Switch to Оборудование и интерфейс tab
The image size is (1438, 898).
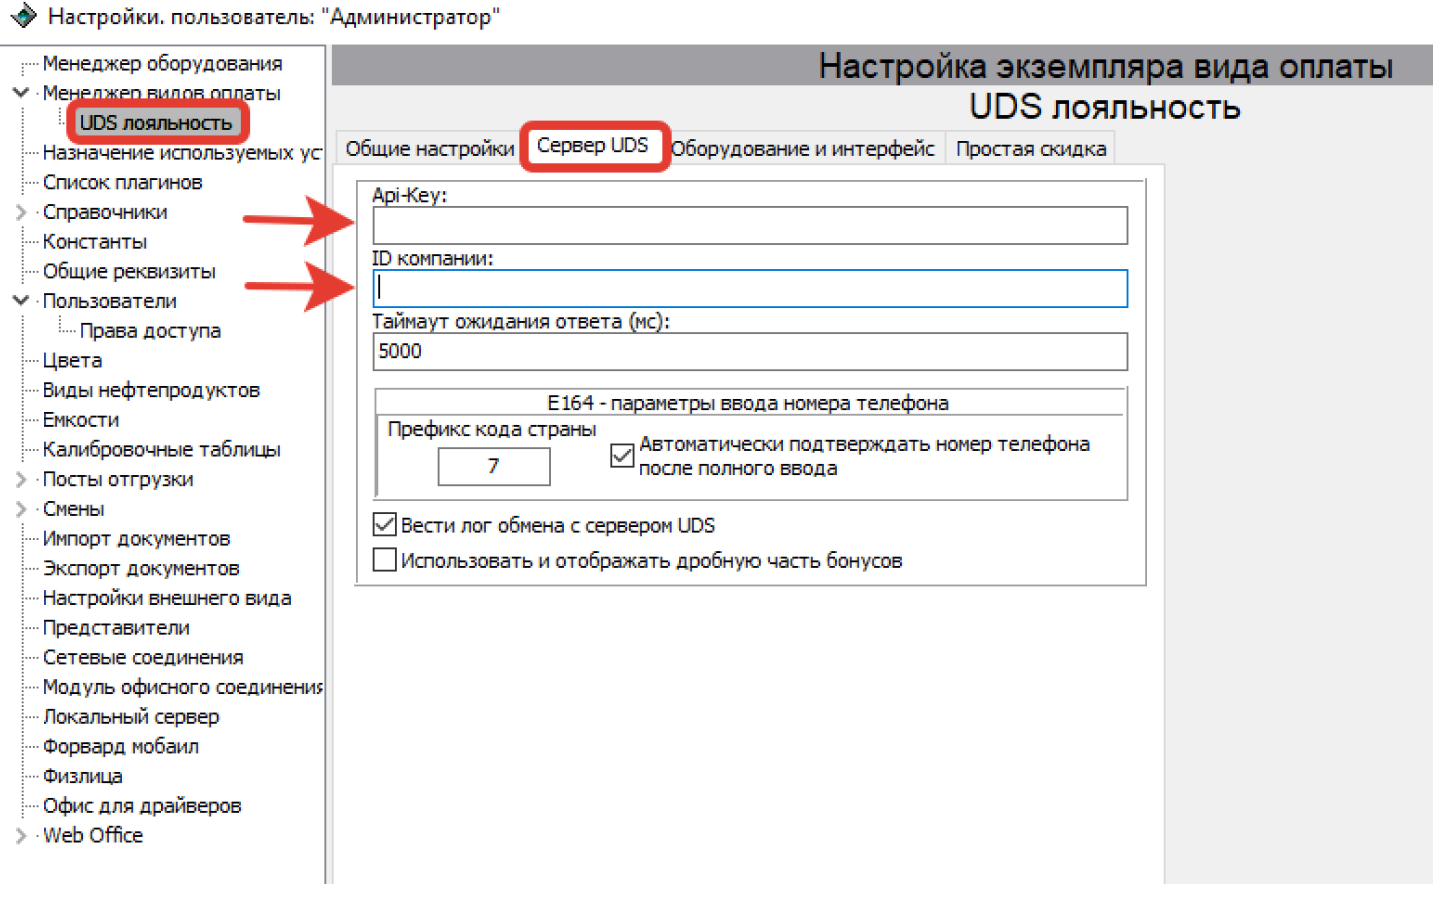click(802, 149)
